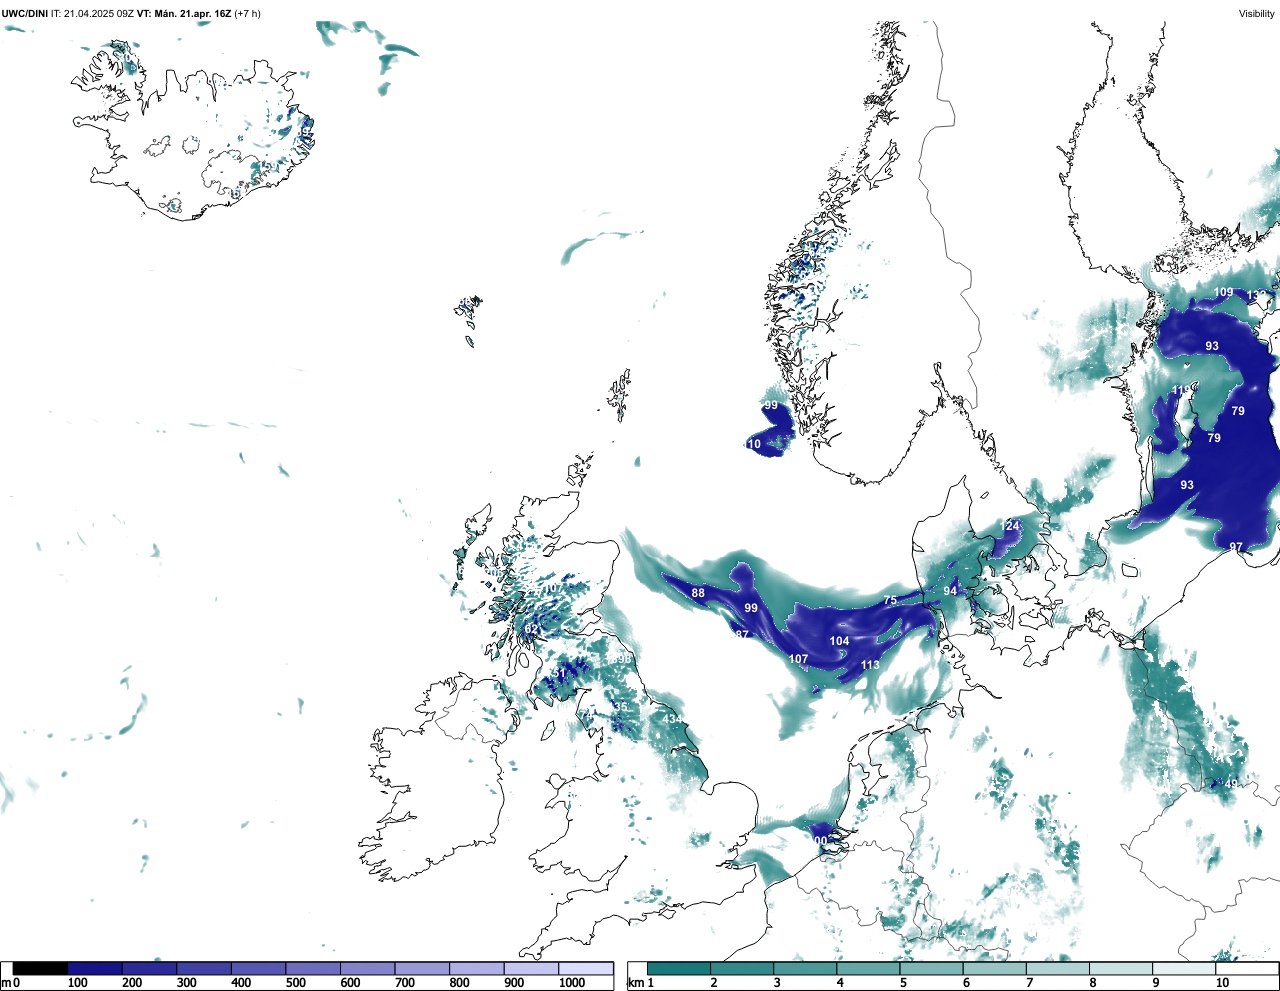Select the 5–6 km legend swatch
The image size is (1280, 991).
coord(931,968)
